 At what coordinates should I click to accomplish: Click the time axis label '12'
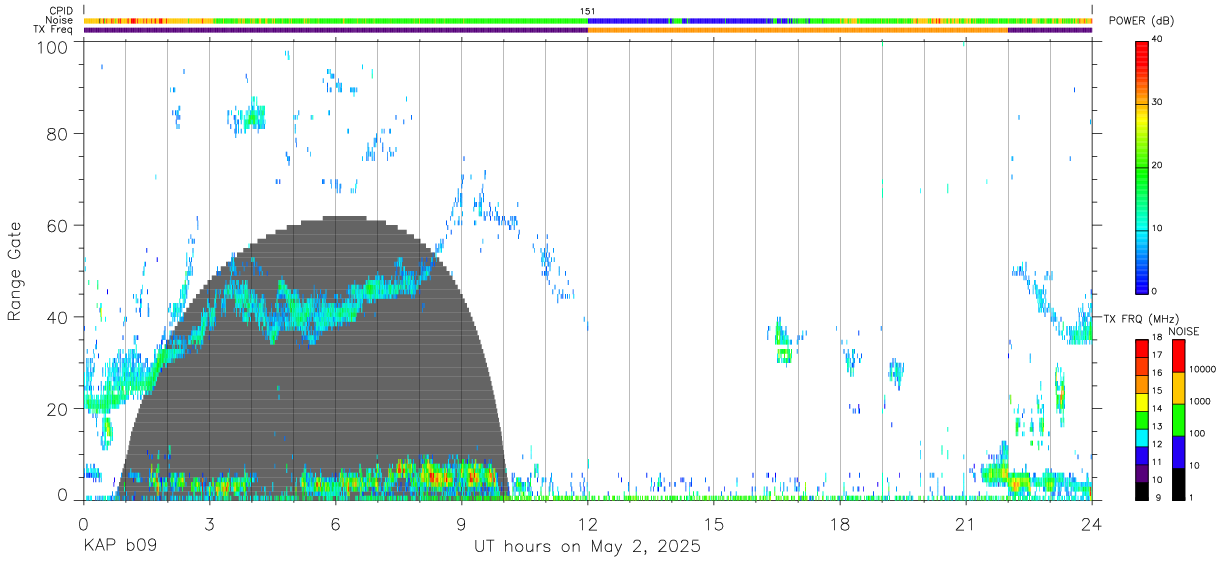(587, 524)
